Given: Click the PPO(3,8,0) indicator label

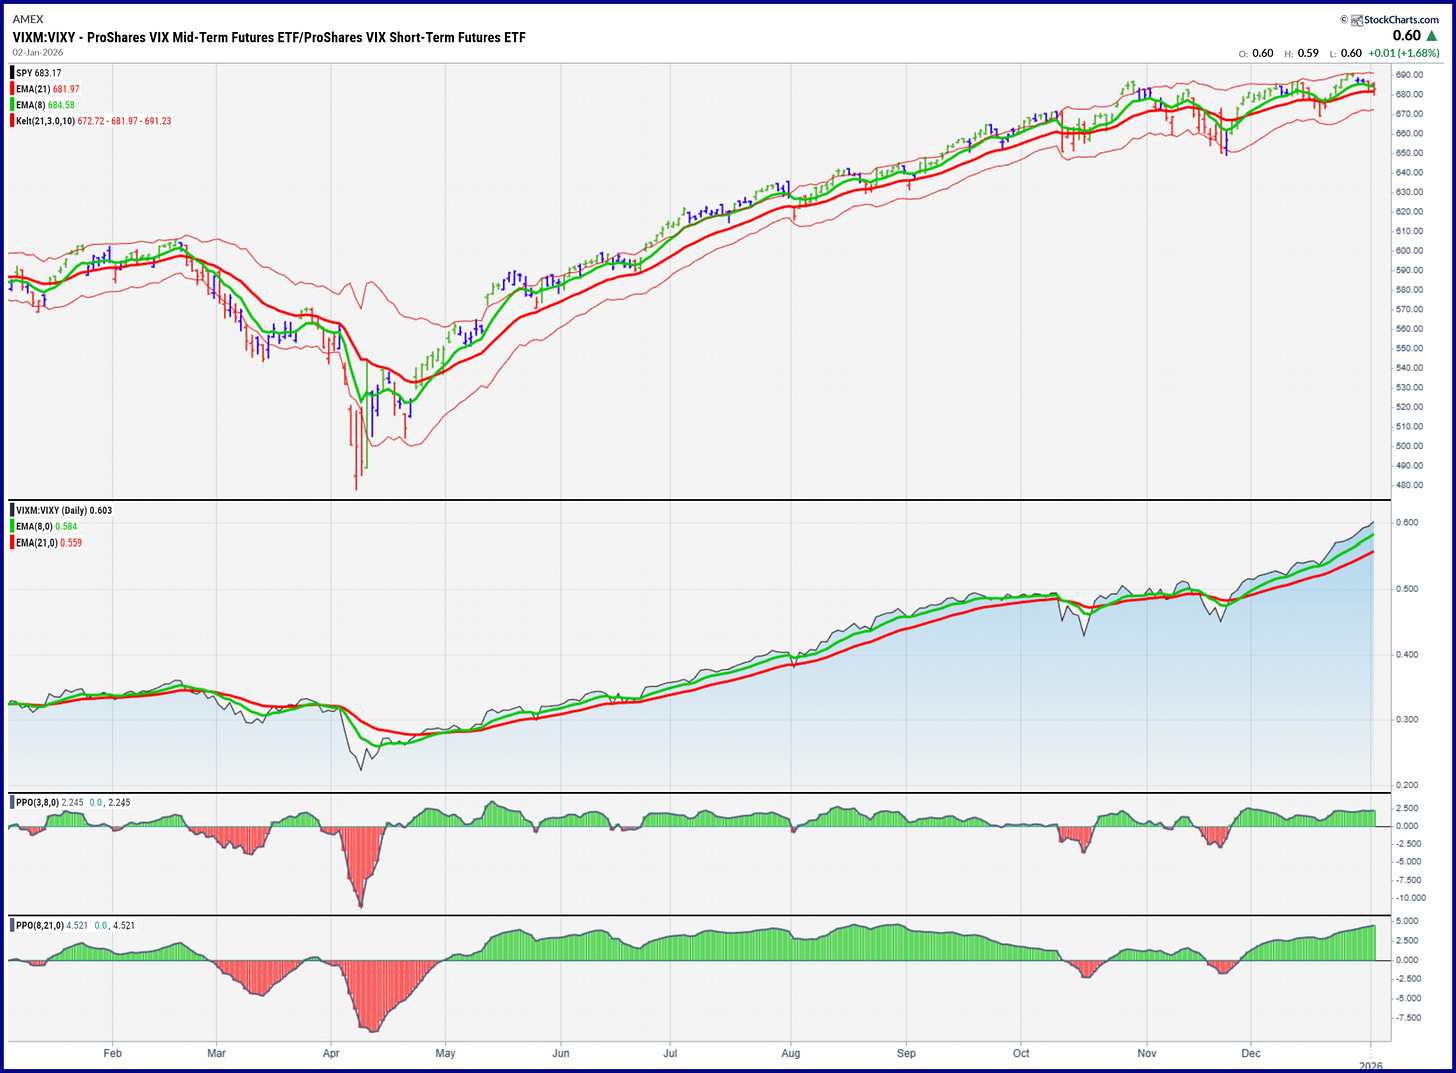Looking at the screenshot, I should 37,802.
